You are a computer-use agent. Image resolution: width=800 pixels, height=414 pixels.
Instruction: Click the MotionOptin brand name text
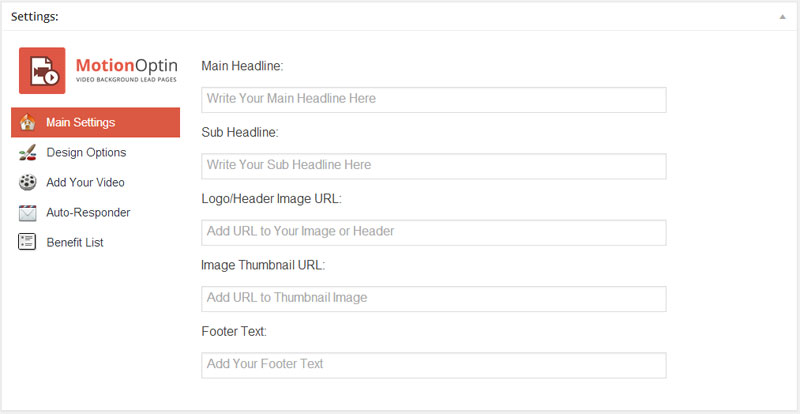pos(127,65)
